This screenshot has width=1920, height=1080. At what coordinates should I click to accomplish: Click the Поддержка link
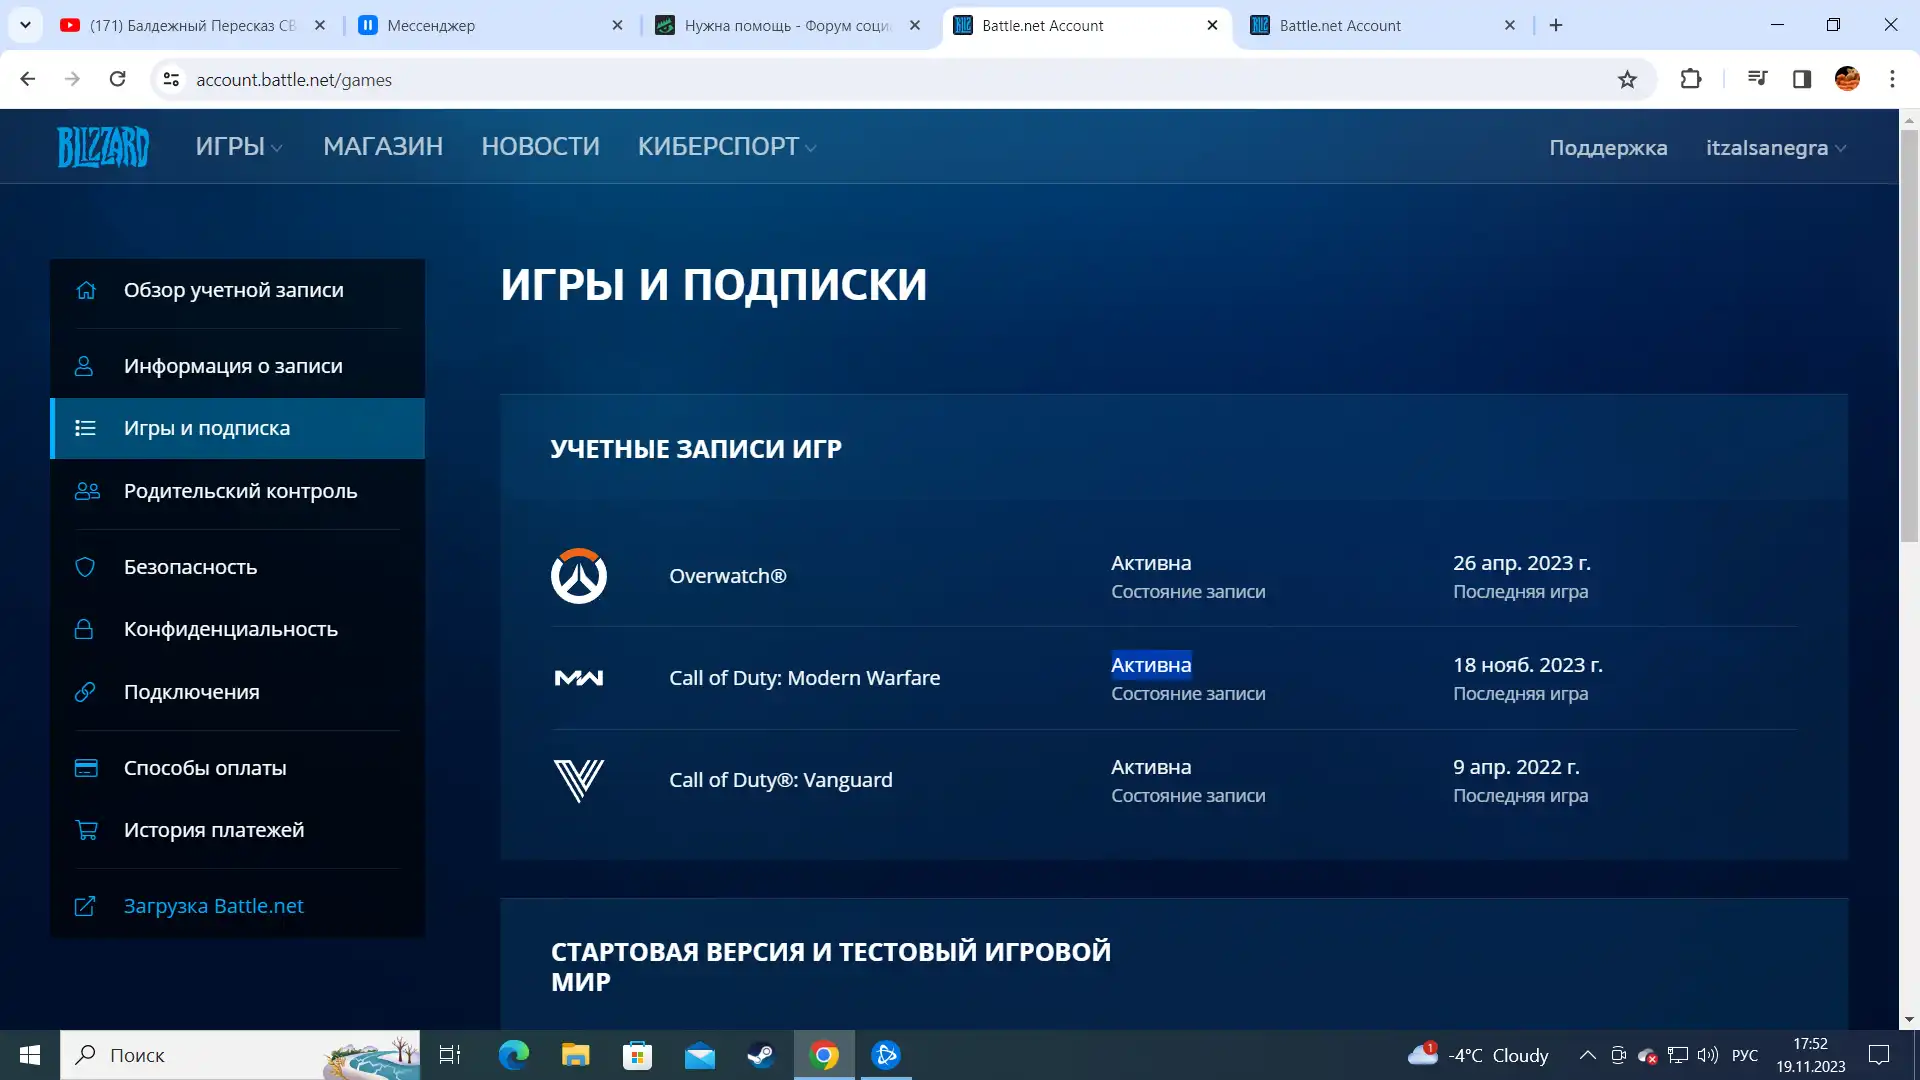pyautogui.click(x=1608, y=148)
